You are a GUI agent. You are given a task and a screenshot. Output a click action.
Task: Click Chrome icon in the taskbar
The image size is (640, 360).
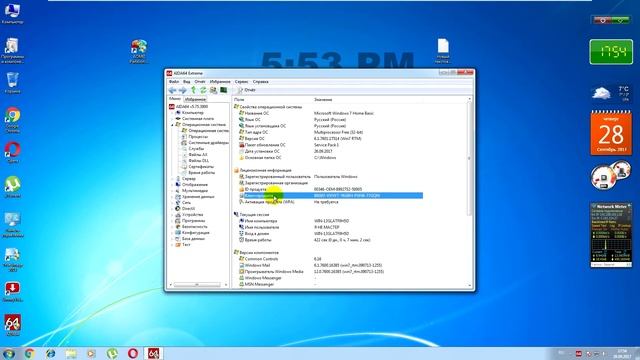(29, 353)
